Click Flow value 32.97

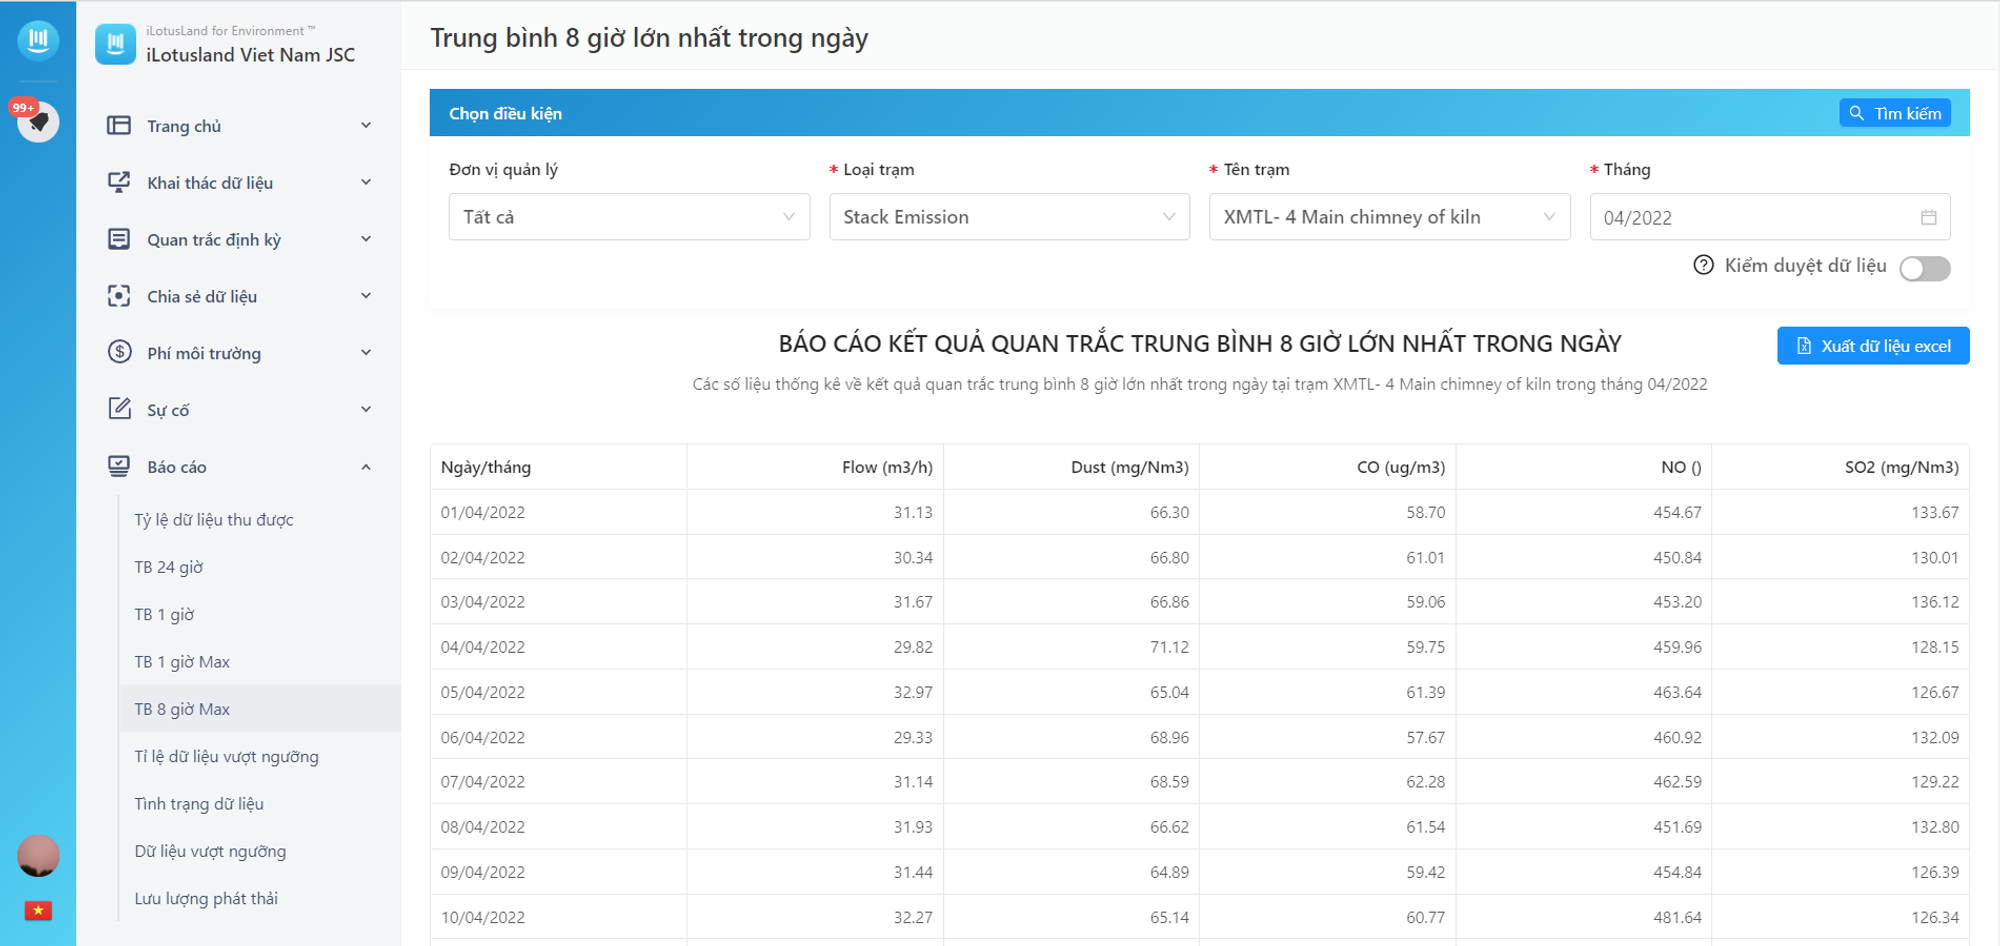coord(913,692)
